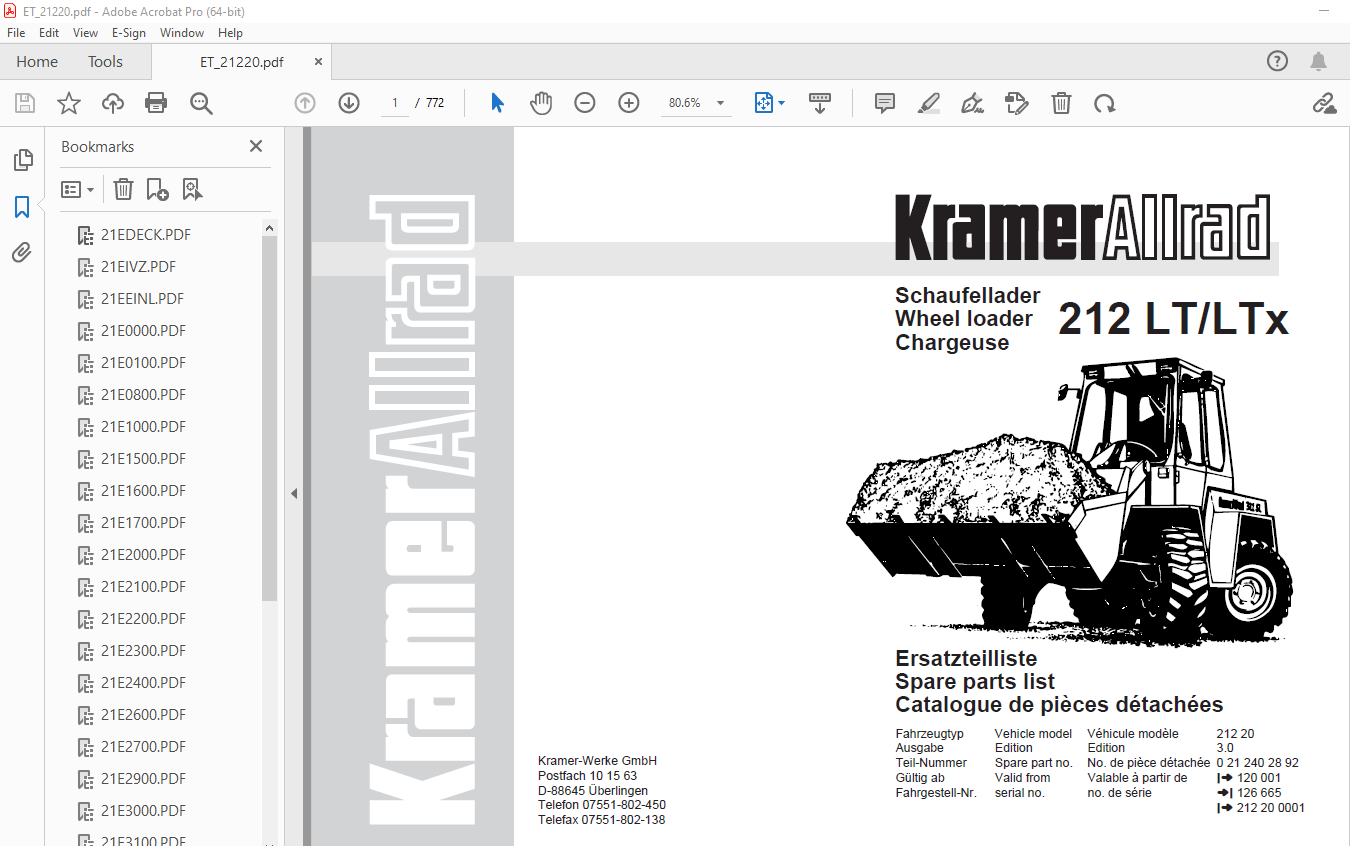Switch to the Home tab

[x=37, y=61]
